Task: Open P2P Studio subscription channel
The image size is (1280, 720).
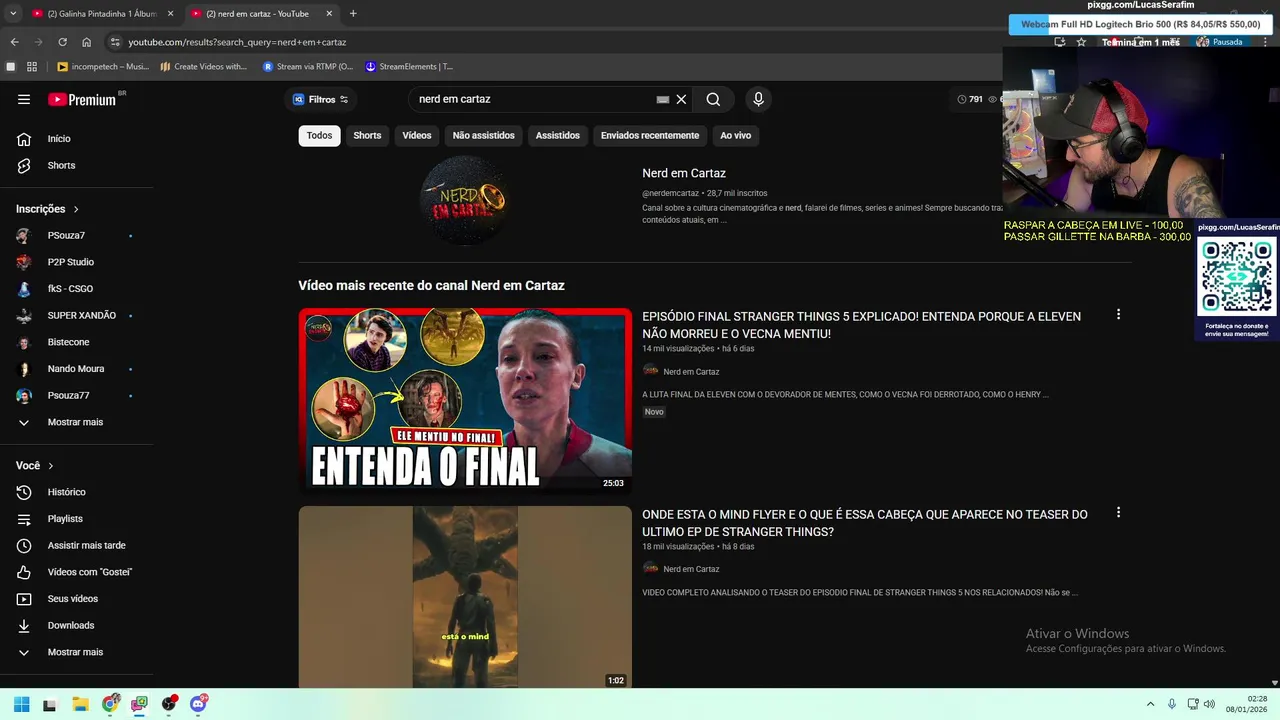Action: pos(77,262)
